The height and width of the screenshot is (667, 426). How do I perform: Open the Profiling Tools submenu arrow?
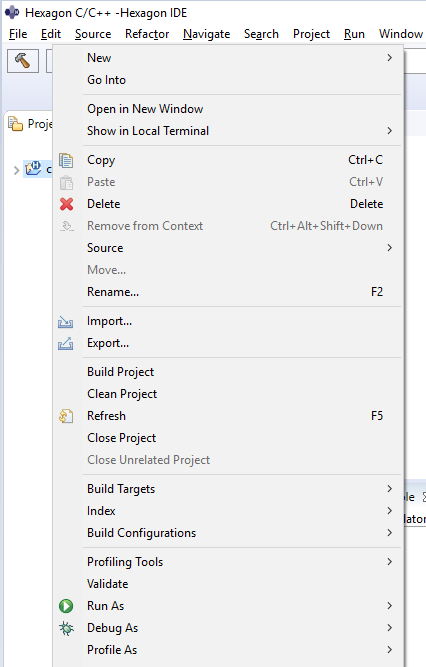[x=389, y=562]
